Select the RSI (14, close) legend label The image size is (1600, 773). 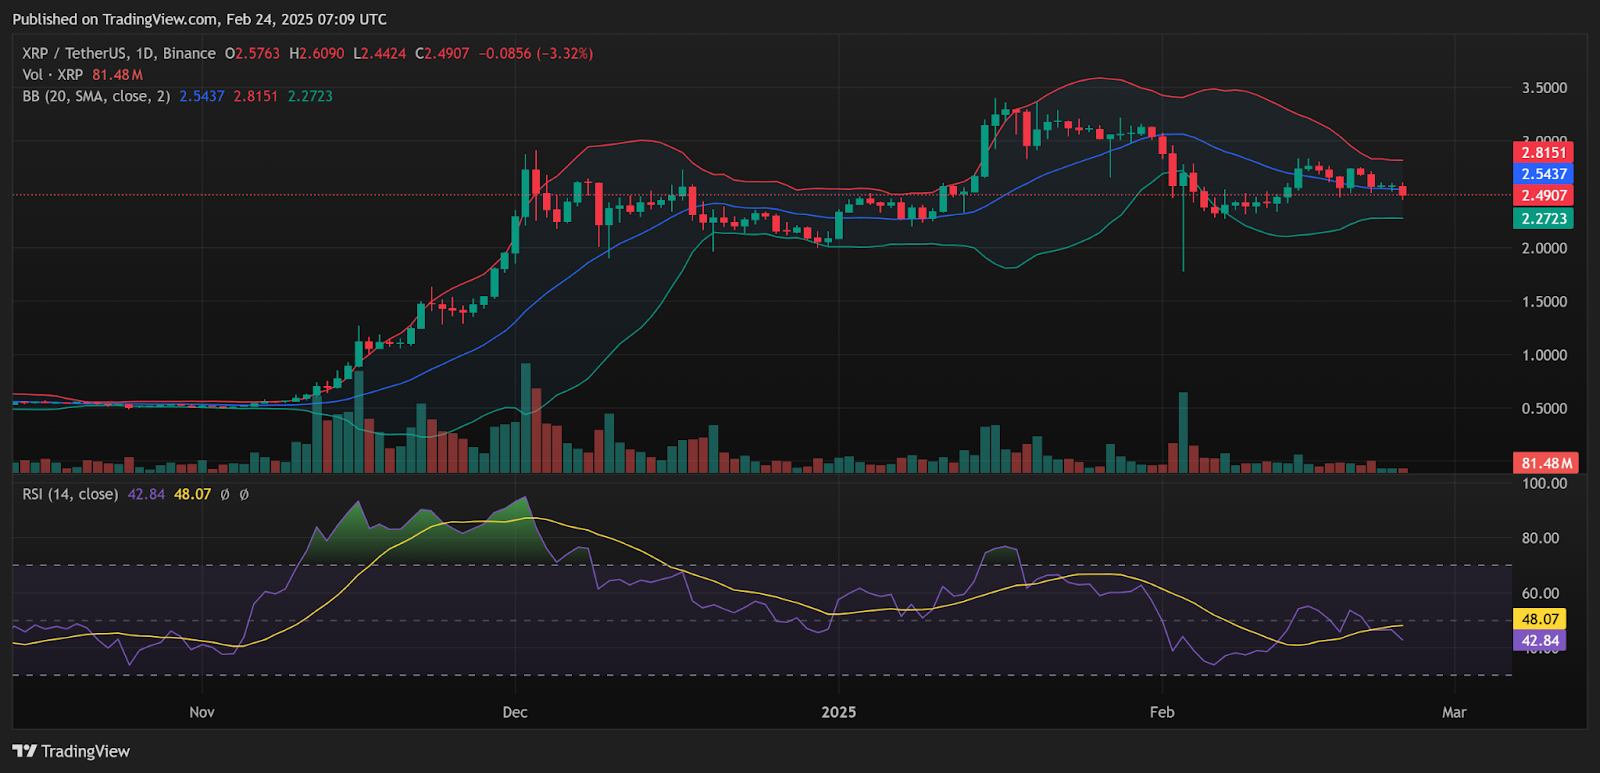pos(70,494)
